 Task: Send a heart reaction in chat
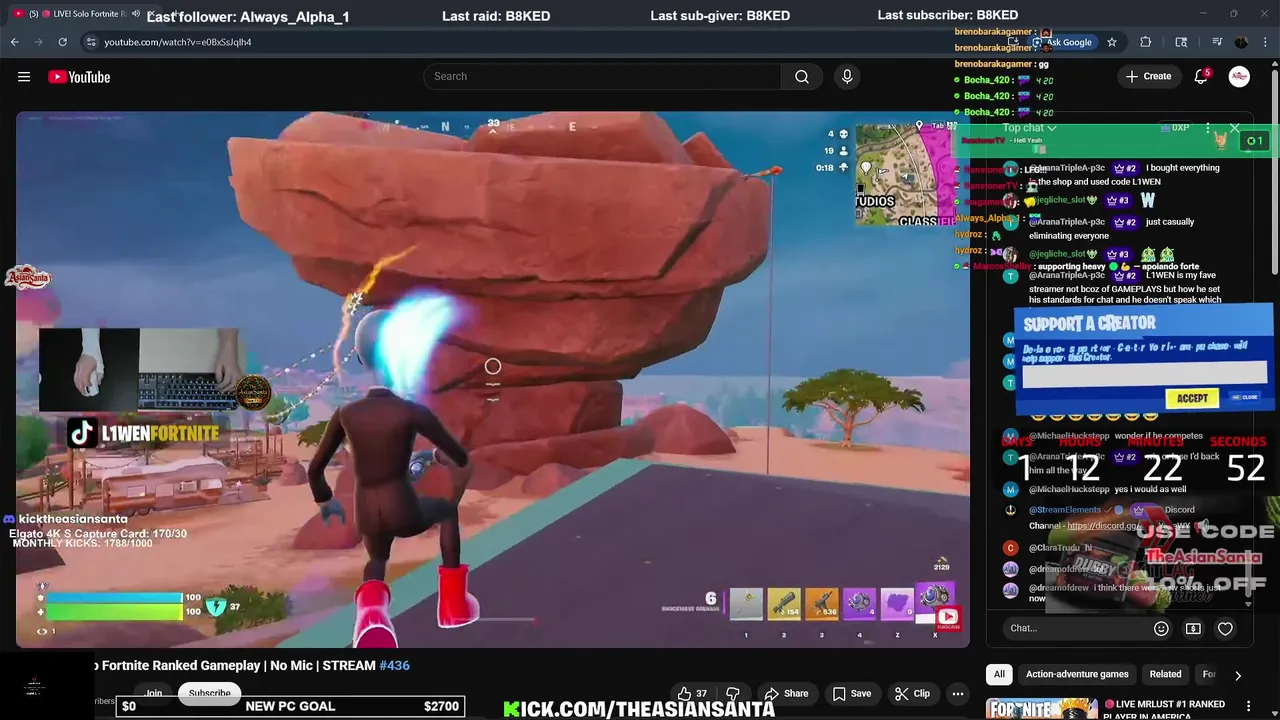pyautogui.click(x=1225, y=628)
